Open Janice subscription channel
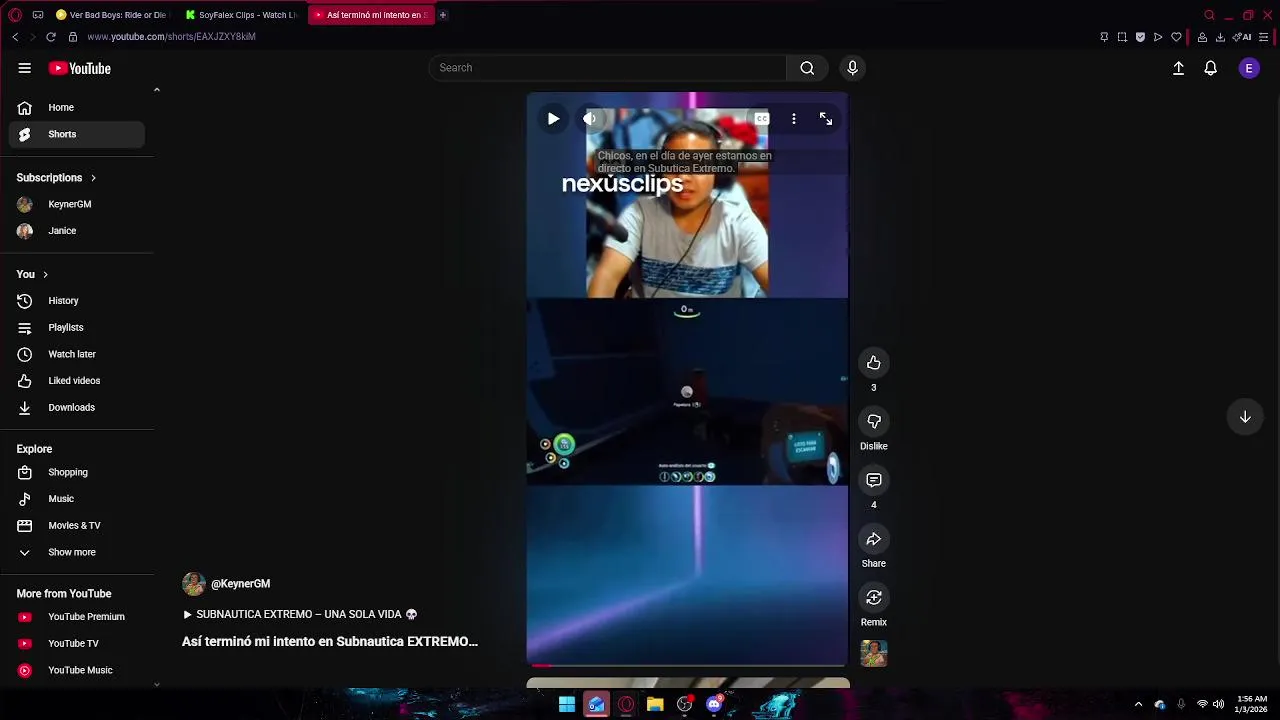The image size is (1280, 720). (77, 231)
